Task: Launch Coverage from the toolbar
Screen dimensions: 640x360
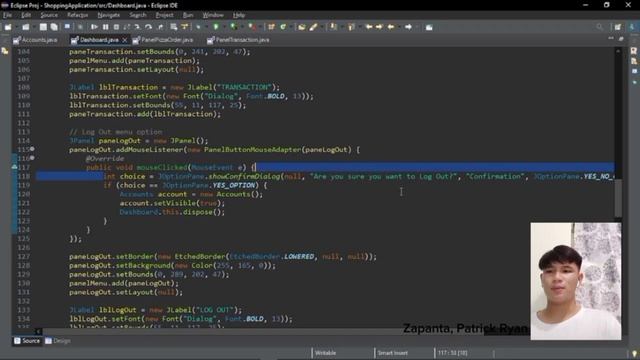Action: [233, 27]
